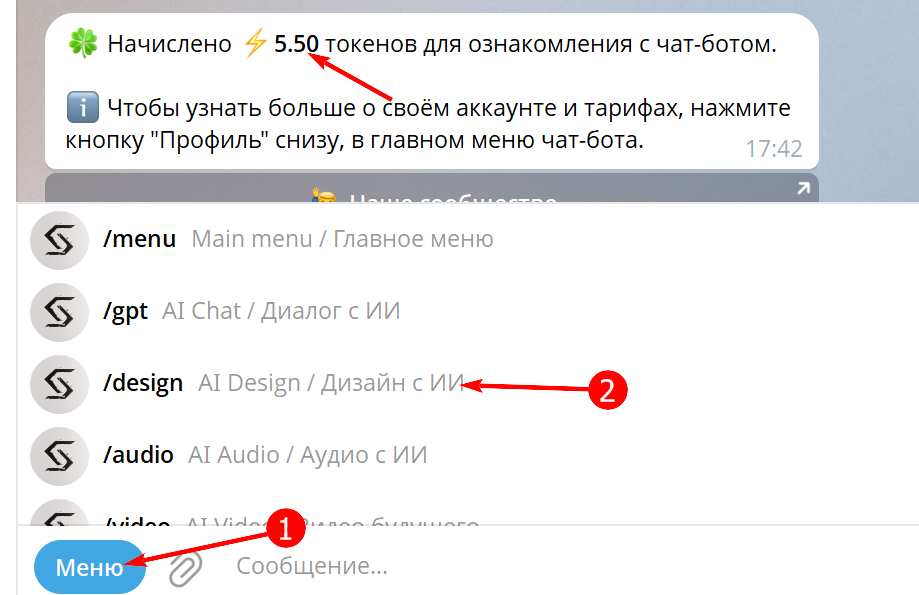Viewport: 919px width, 595px height.
Task: Click the bot avatar beside /gpt command
Action: tap(58, 312)
